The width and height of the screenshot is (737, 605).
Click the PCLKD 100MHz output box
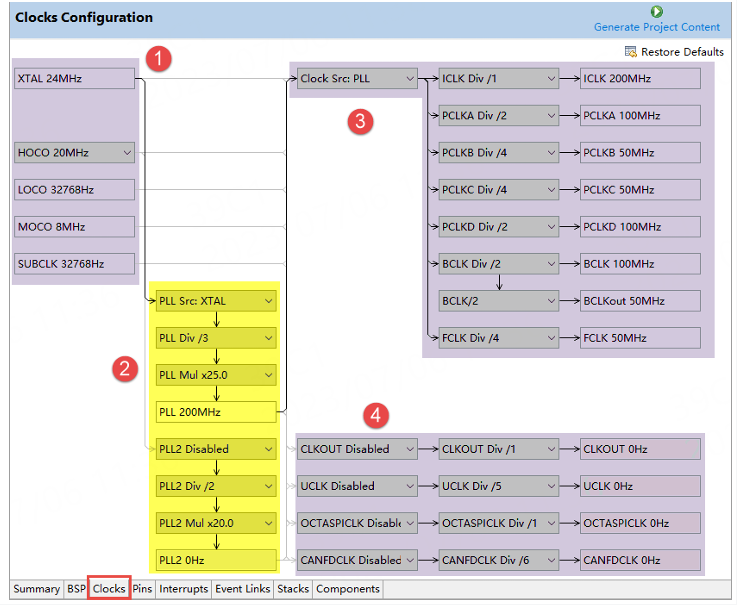coord(640,227)
